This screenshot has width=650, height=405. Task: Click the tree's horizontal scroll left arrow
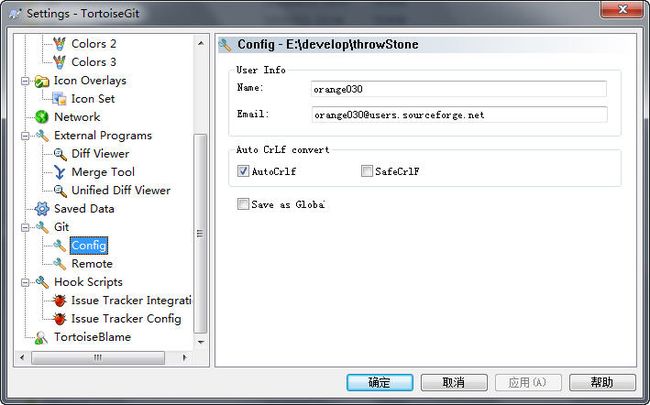click(22, 357)
